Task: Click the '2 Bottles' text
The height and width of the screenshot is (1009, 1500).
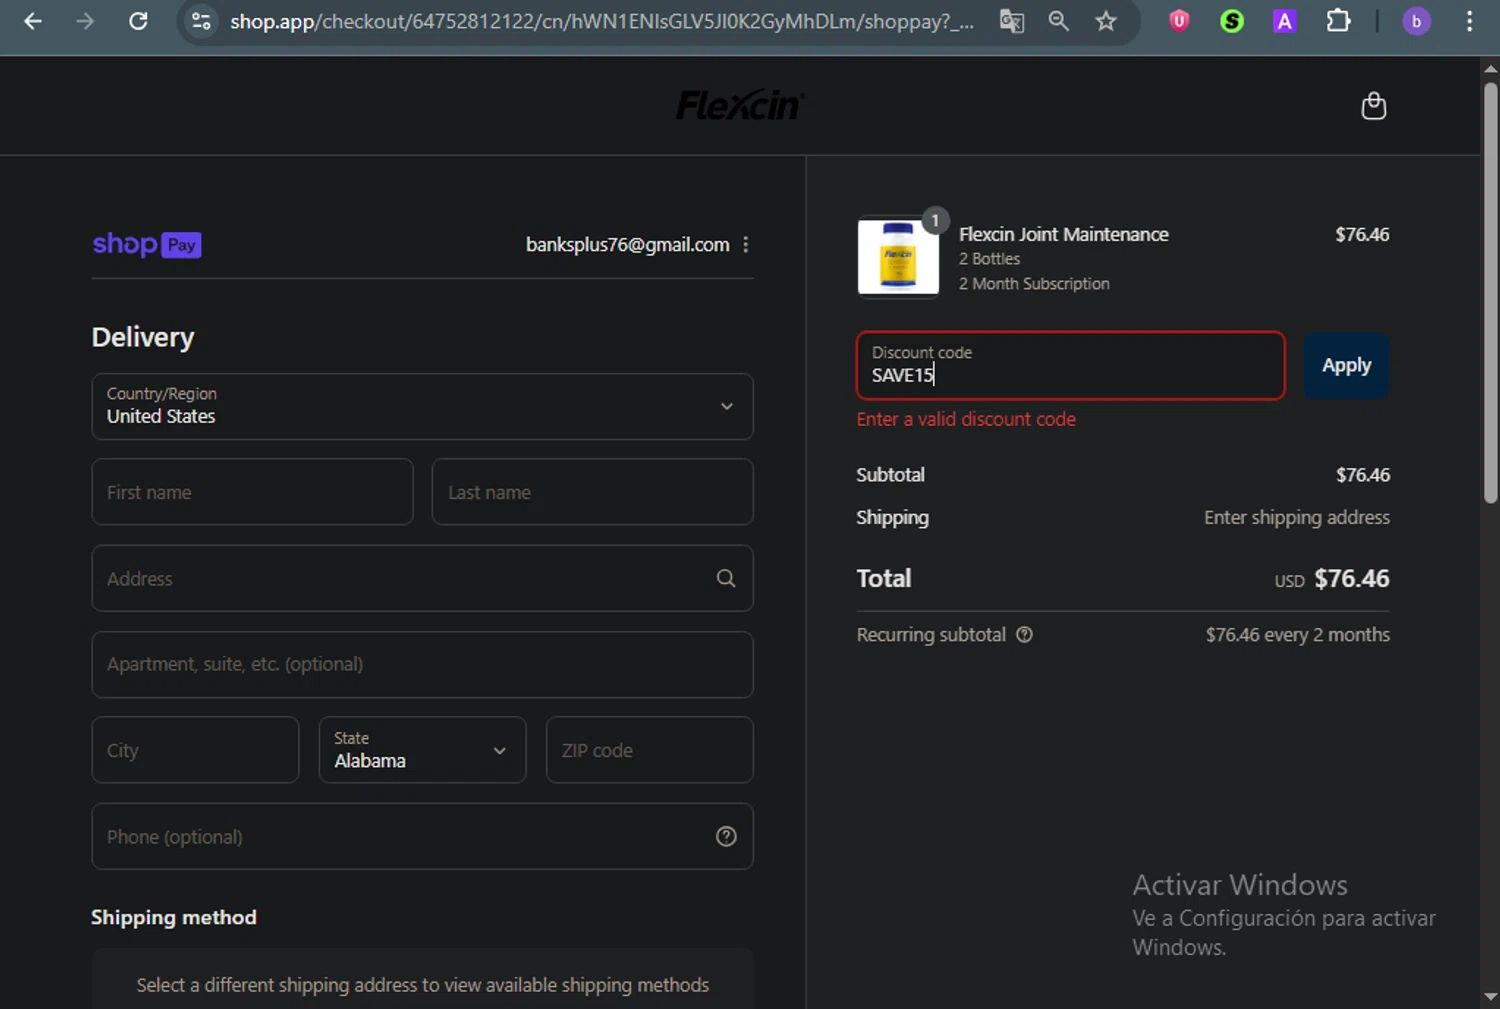Action: tap(990, 259)
